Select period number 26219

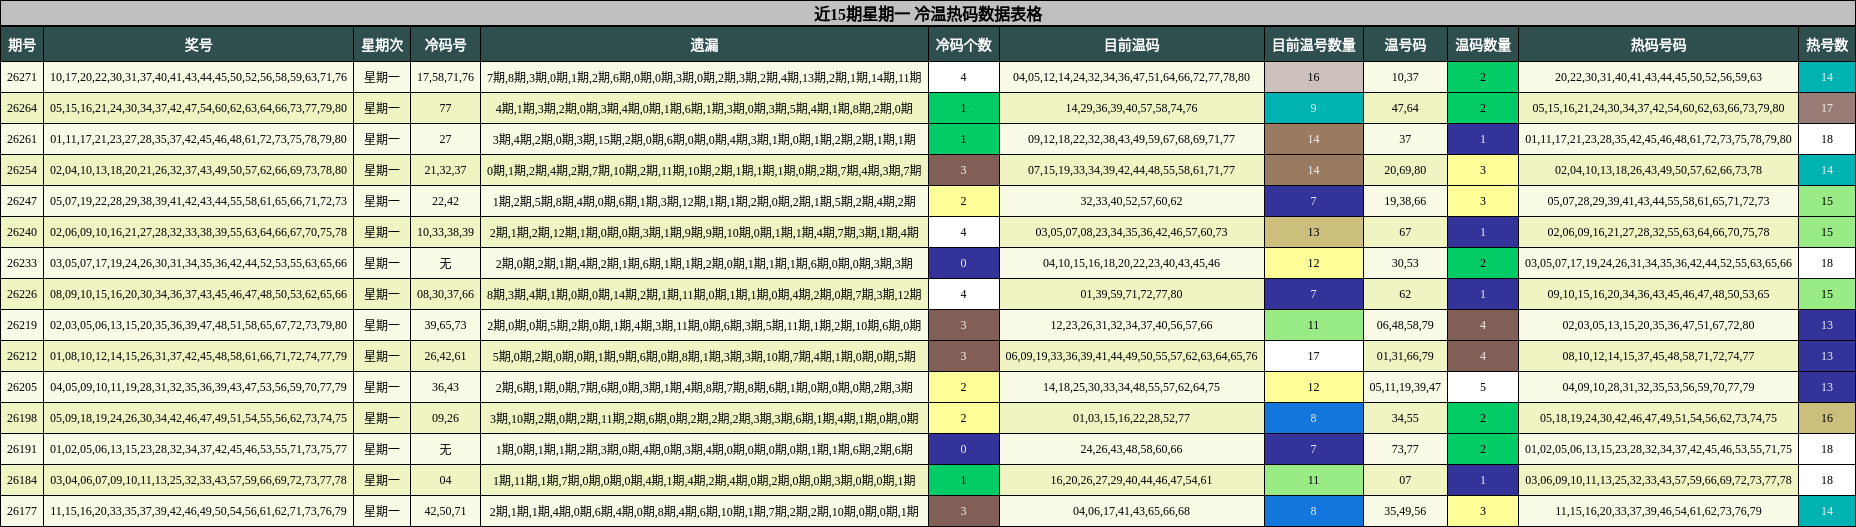coord(22,325)
